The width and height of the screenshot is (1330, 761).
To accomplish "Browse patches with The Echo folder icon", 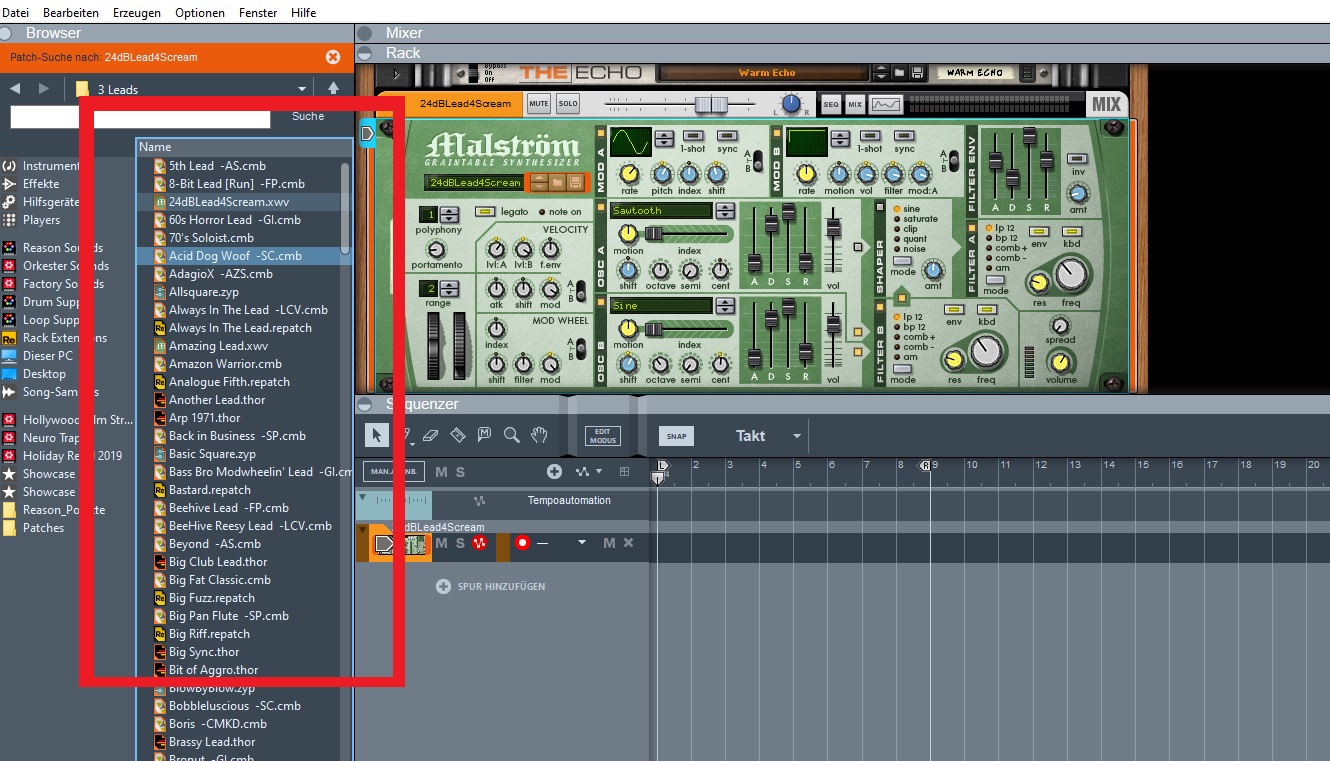I will [x=900, y=73].
